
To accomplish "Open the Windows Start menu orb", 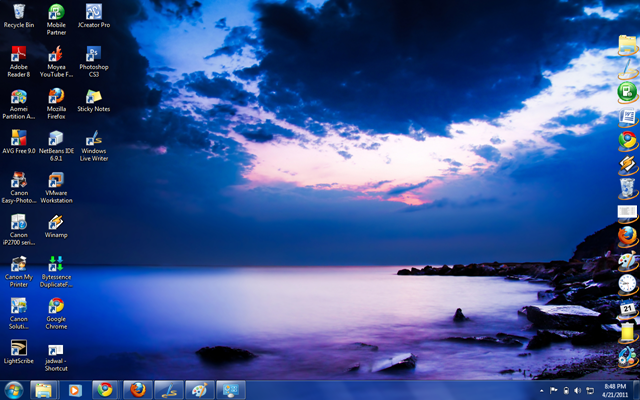I will pos(13,391).
